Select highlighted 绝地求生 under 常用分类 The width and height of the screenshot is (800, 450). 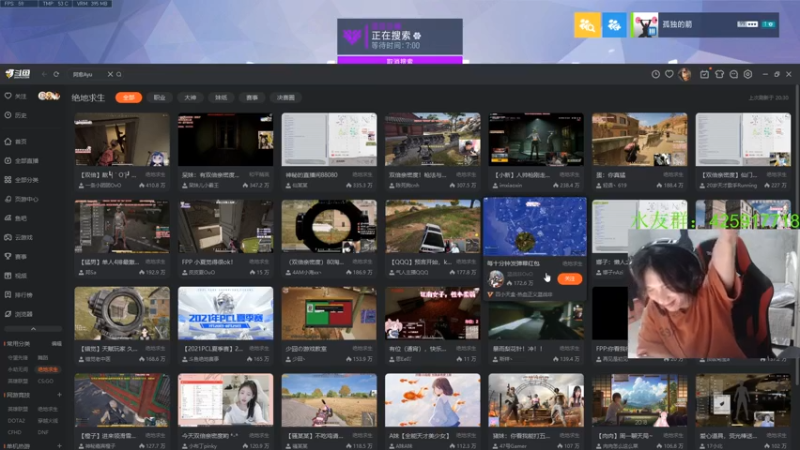(48, 369)
